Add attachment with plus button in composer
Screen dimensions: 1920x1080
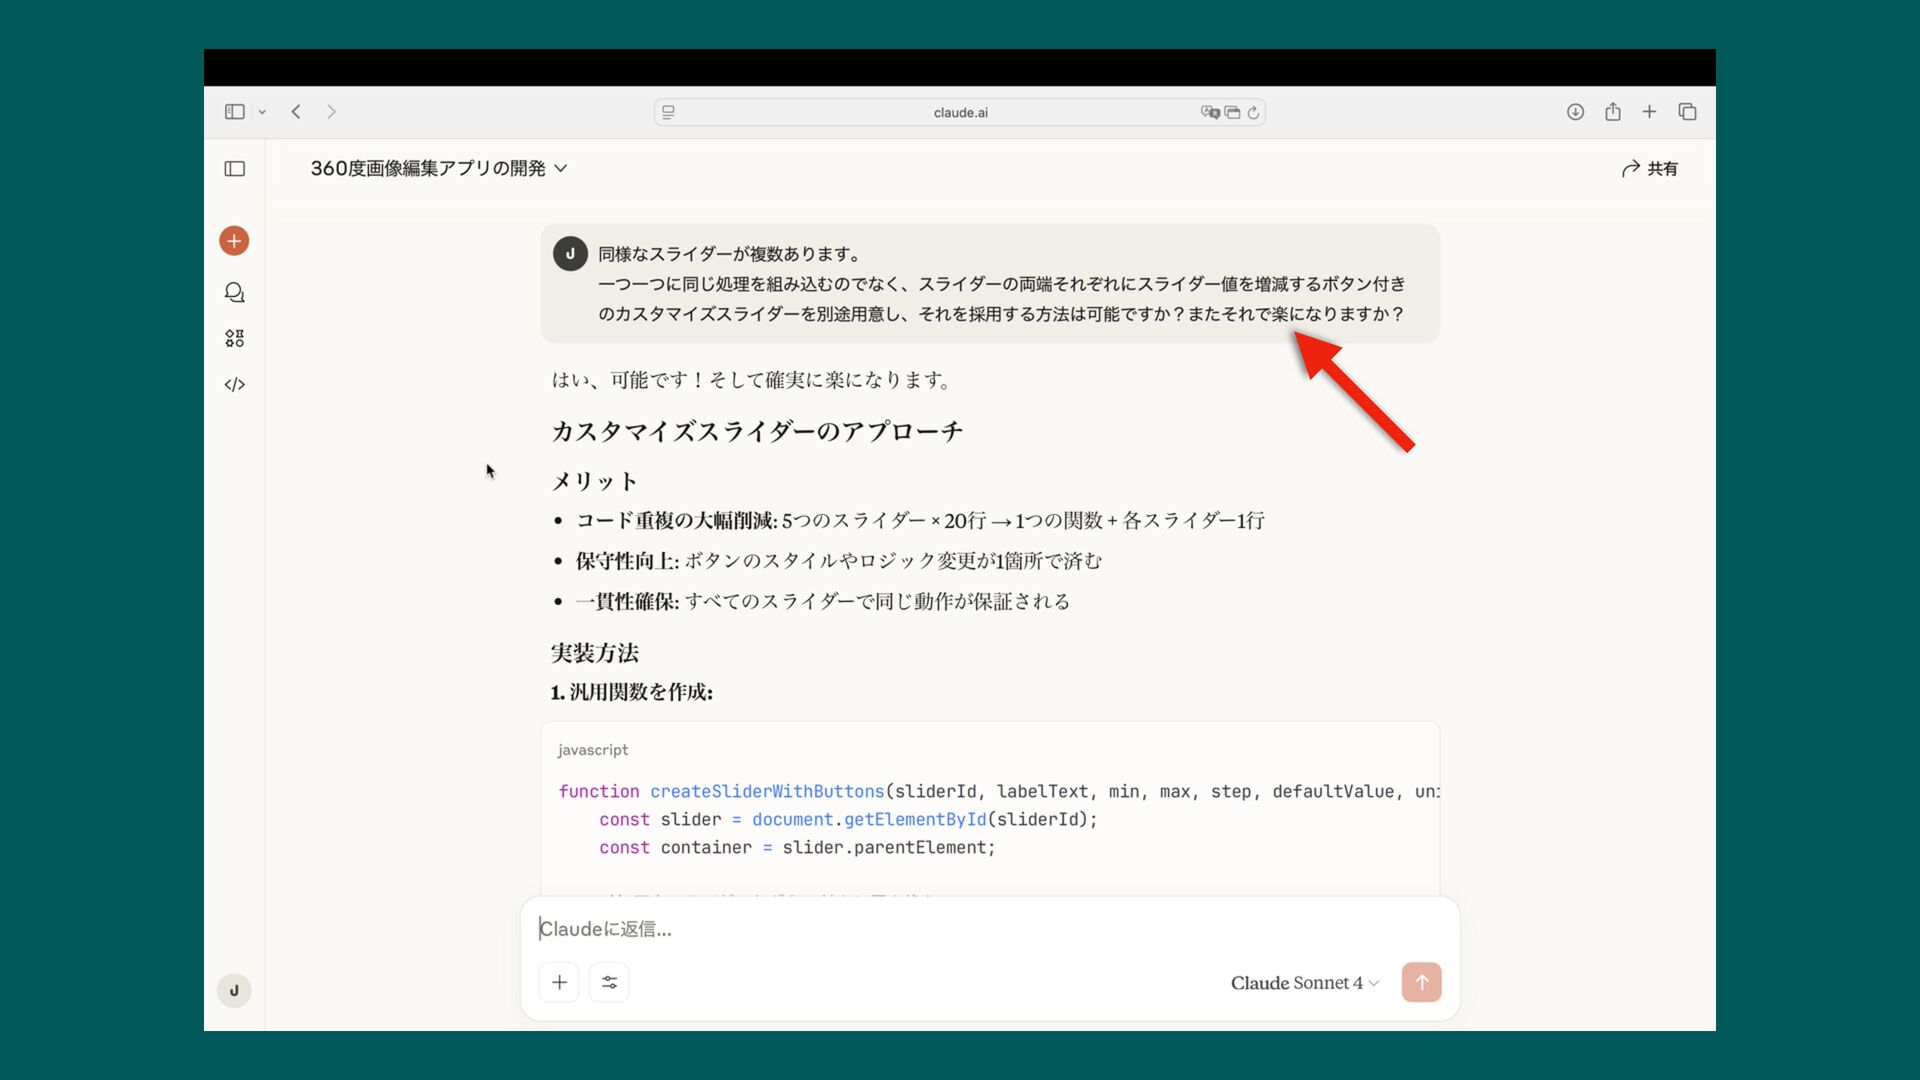tap(559, 982)
